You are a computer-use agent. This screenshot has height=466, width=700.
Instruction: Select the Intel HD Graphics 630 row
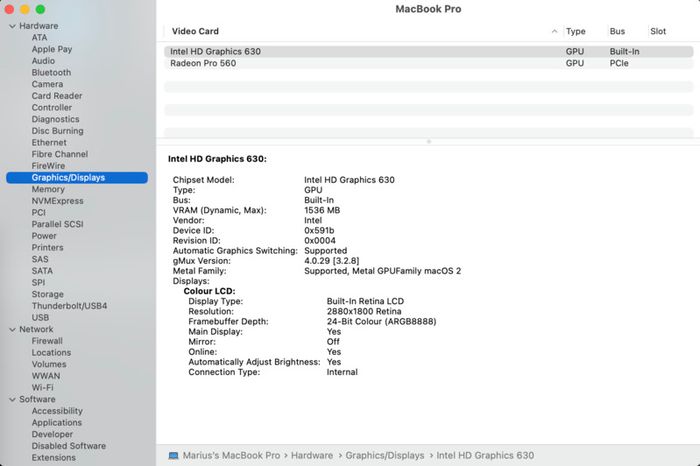click(x=429, y=51)
